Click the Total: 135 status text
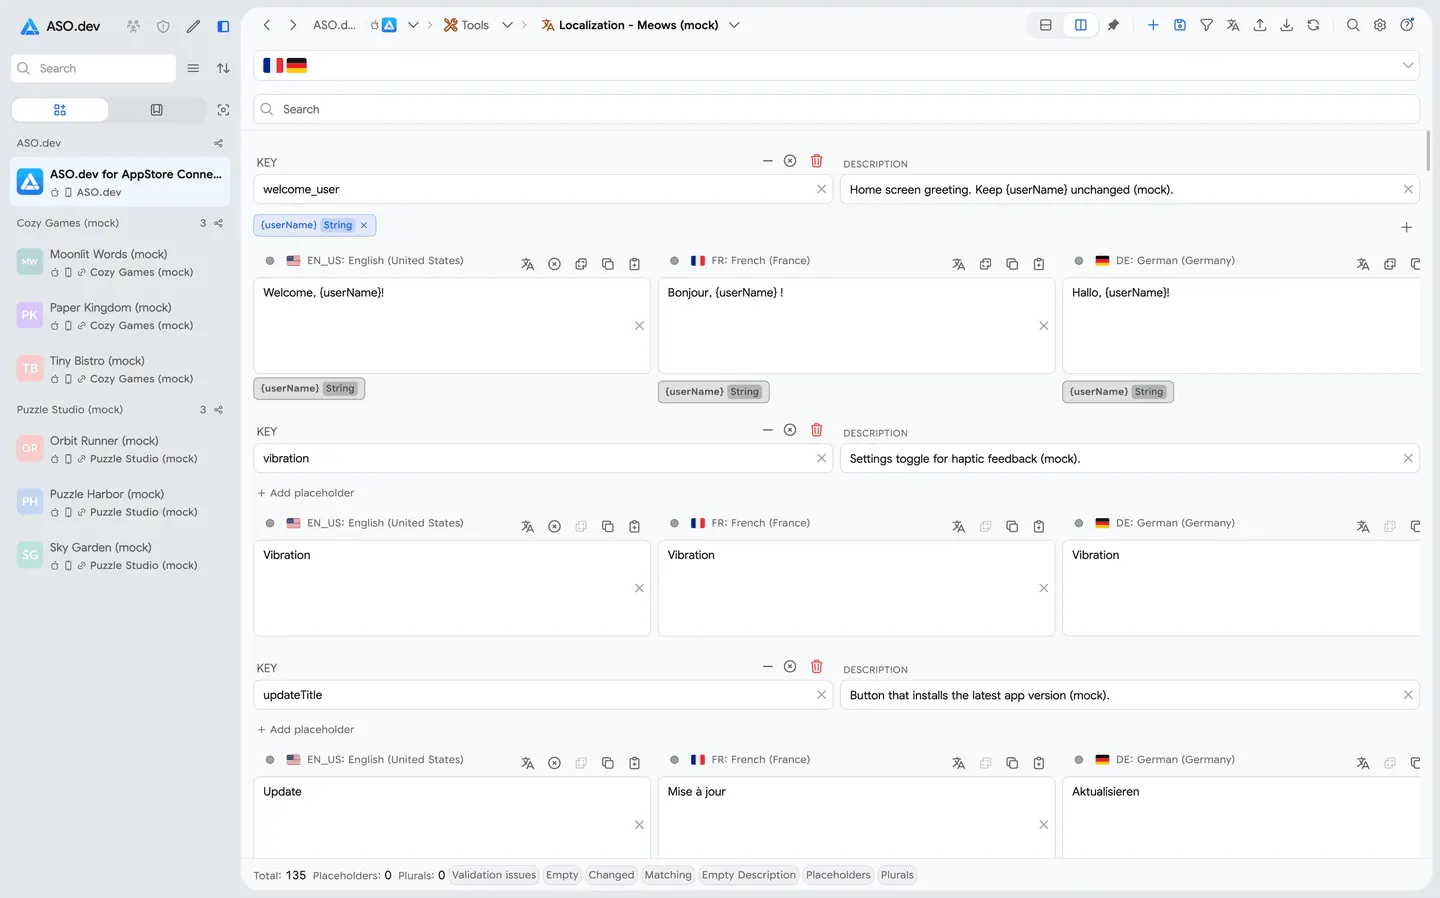The width and height of the screenshot is (1440, 898). (x=280, y=875)
